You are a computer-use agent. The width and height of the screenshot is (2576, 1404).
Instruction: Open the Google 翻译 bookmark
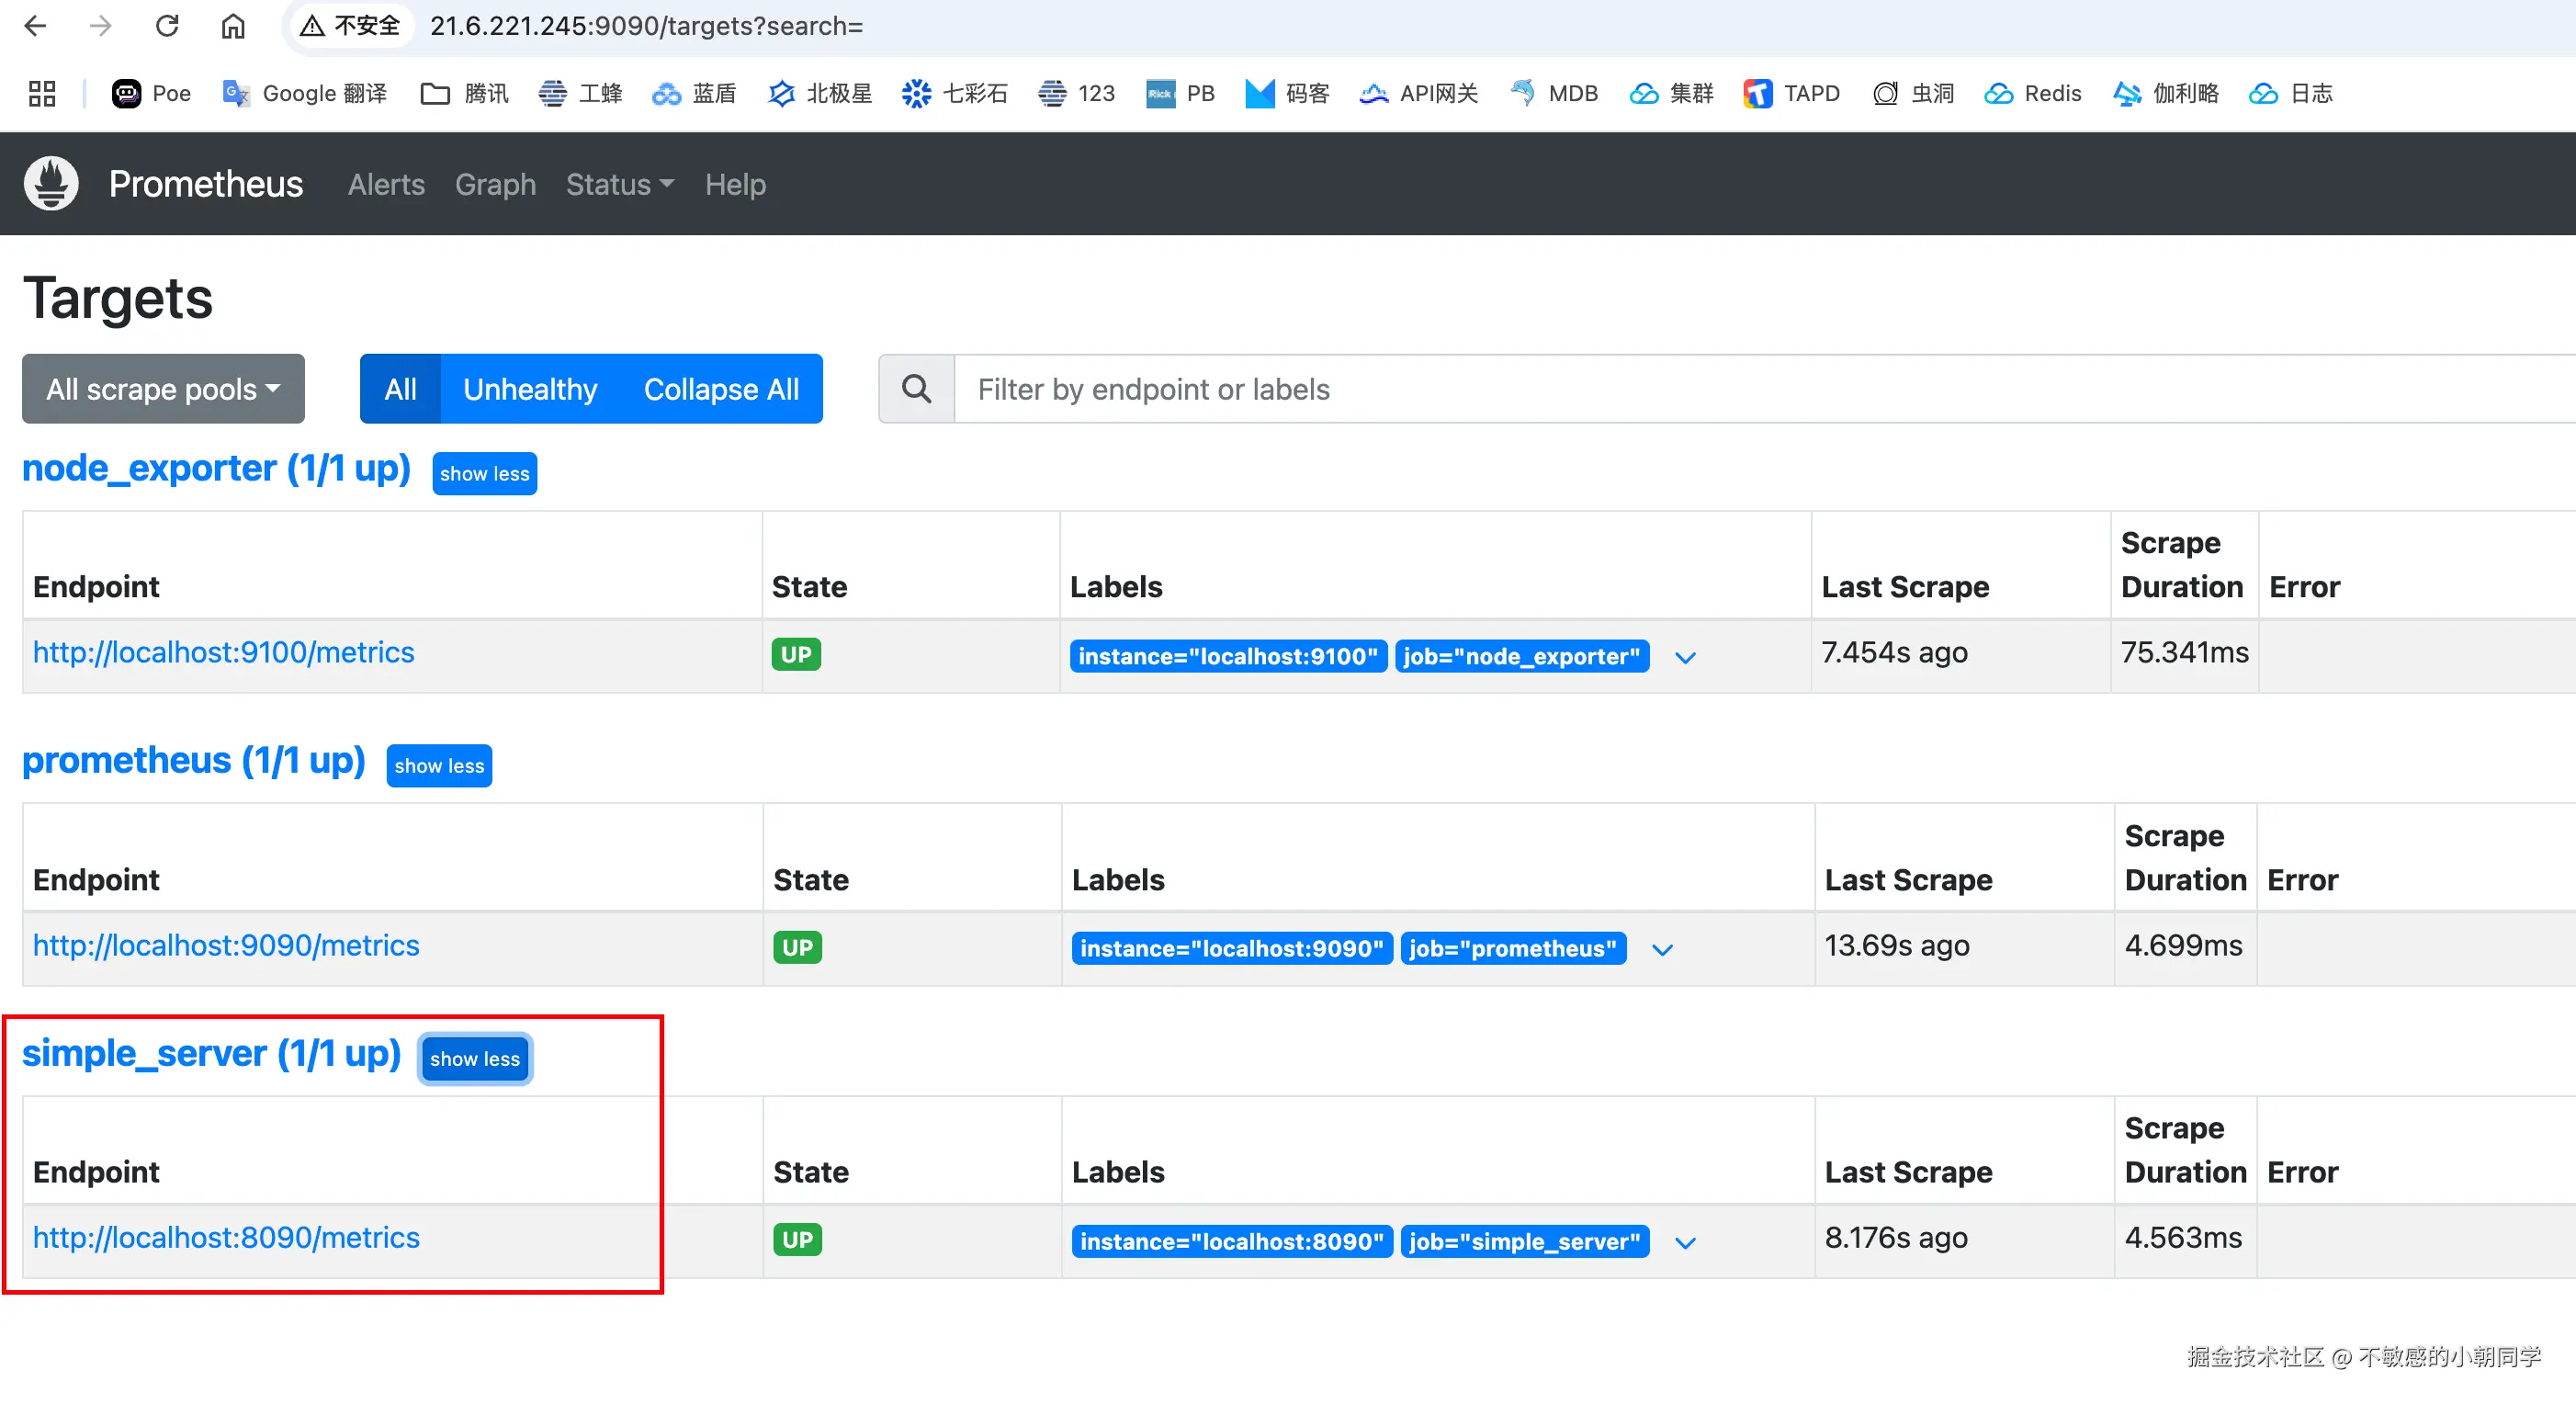click(304, 93)
